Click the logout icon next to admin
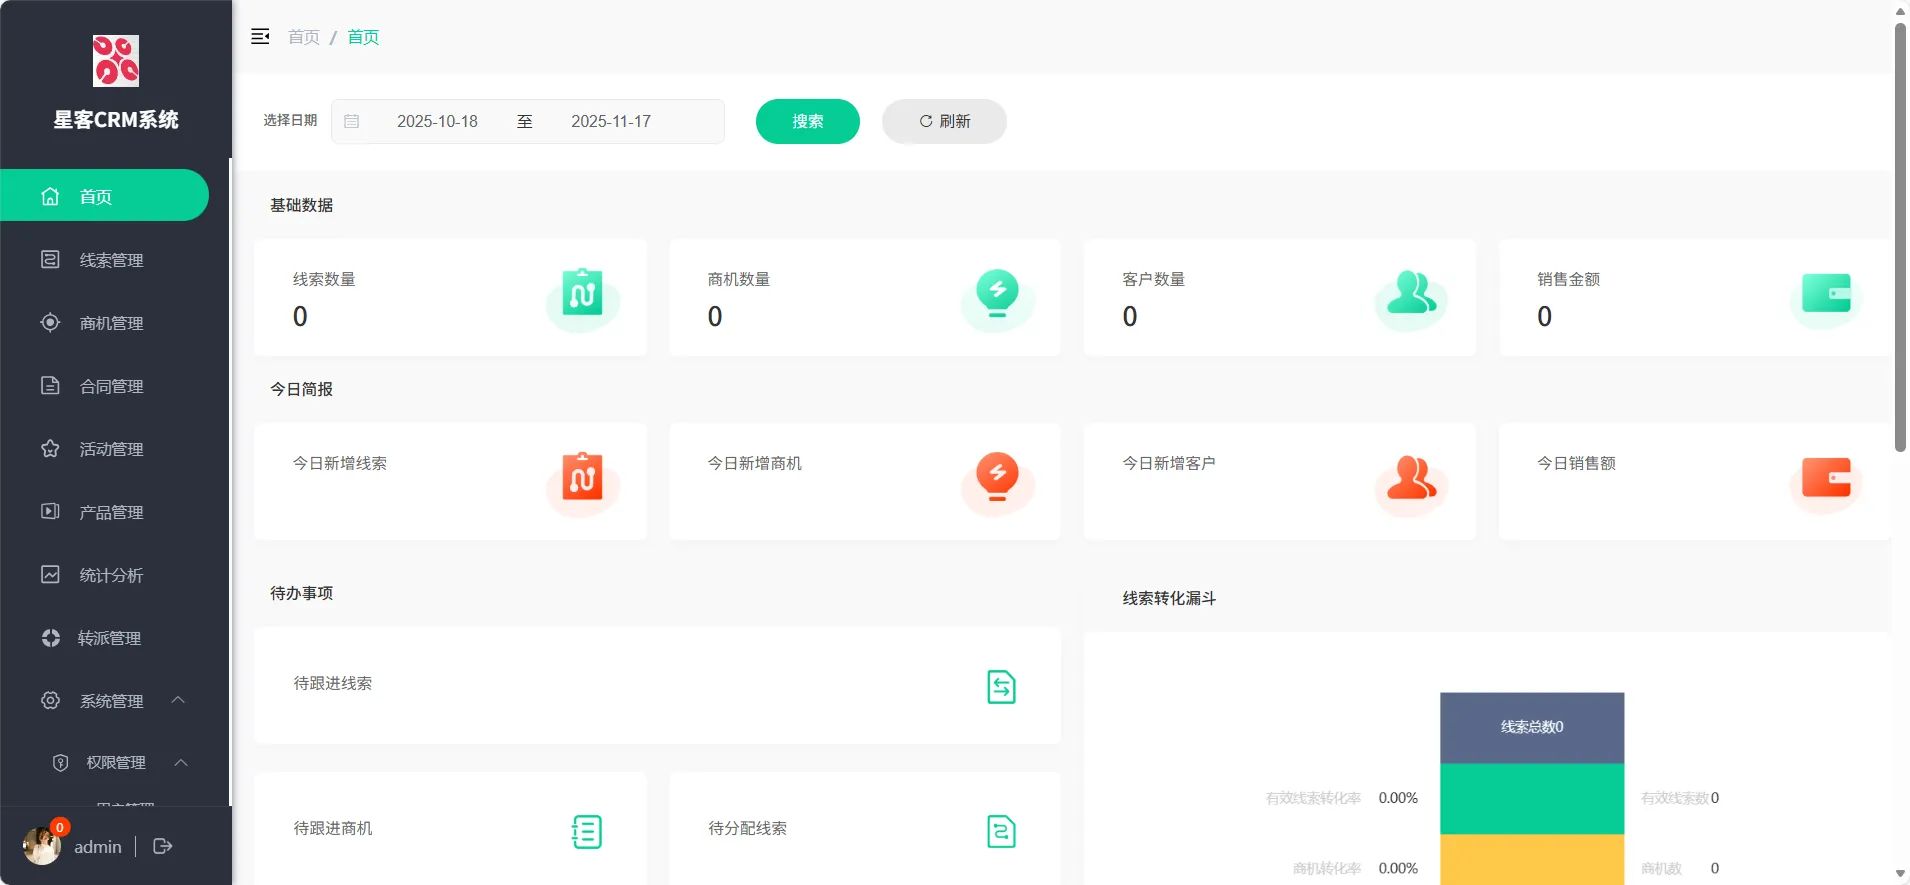 point(163,846)
